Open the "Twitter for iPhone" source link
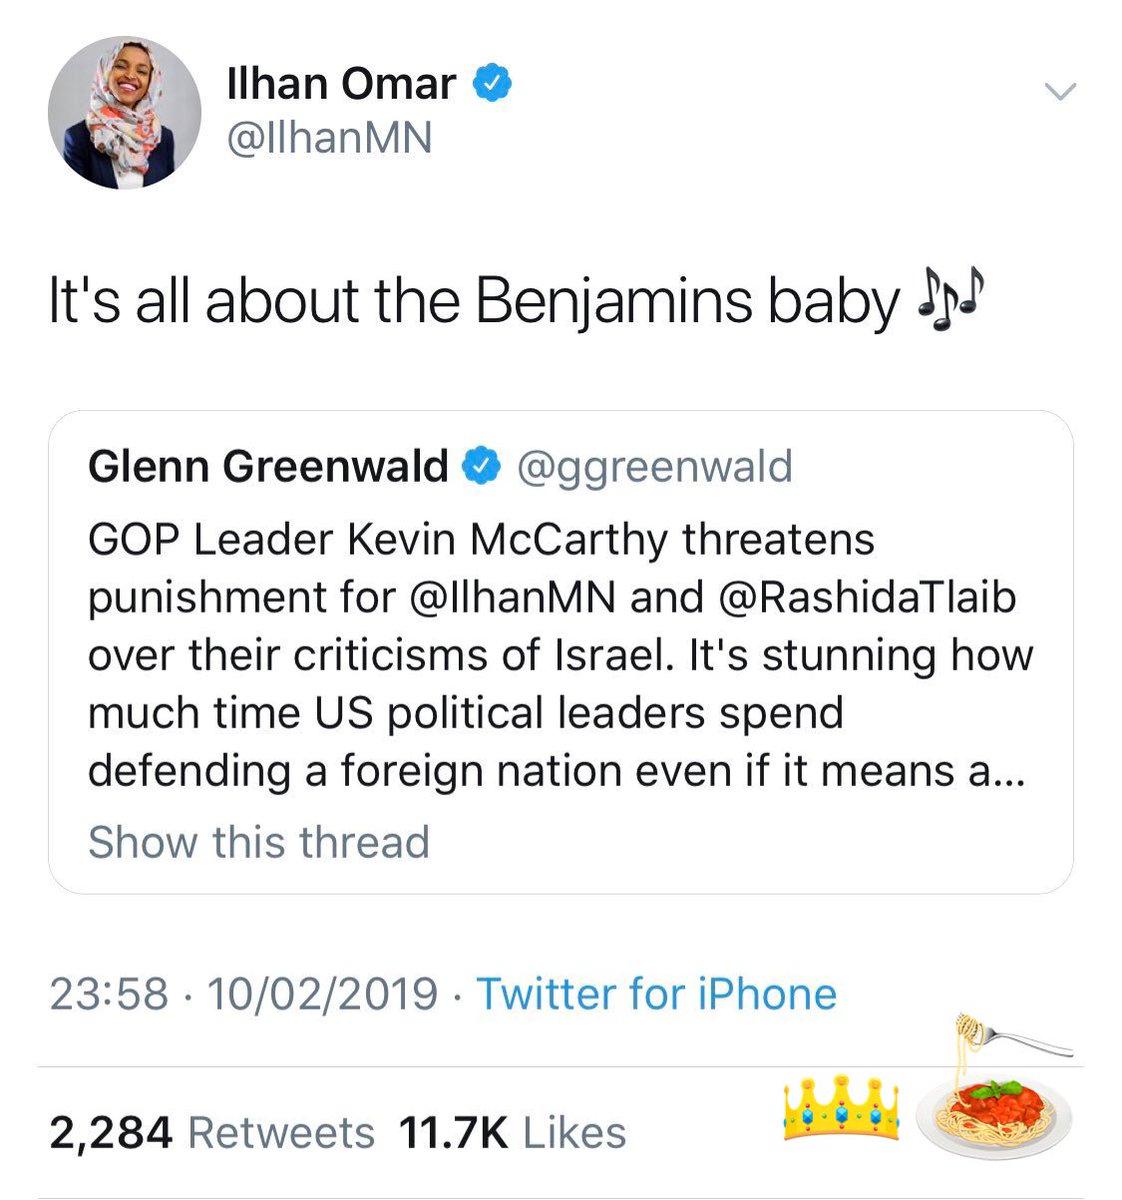 (656, 994)
